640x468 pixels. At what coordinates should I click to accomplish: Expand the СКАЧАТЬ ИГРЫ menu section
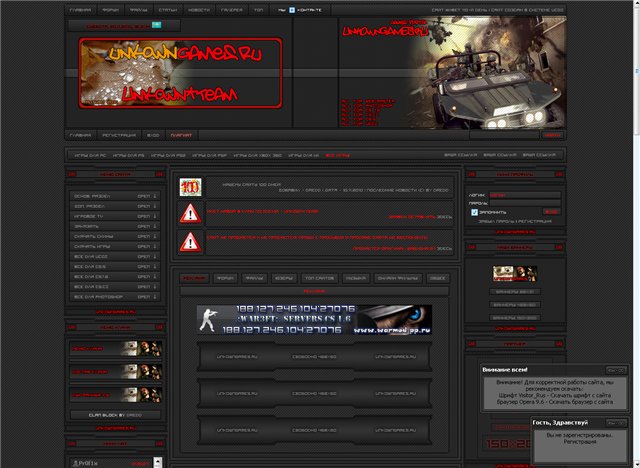(115, 246)
